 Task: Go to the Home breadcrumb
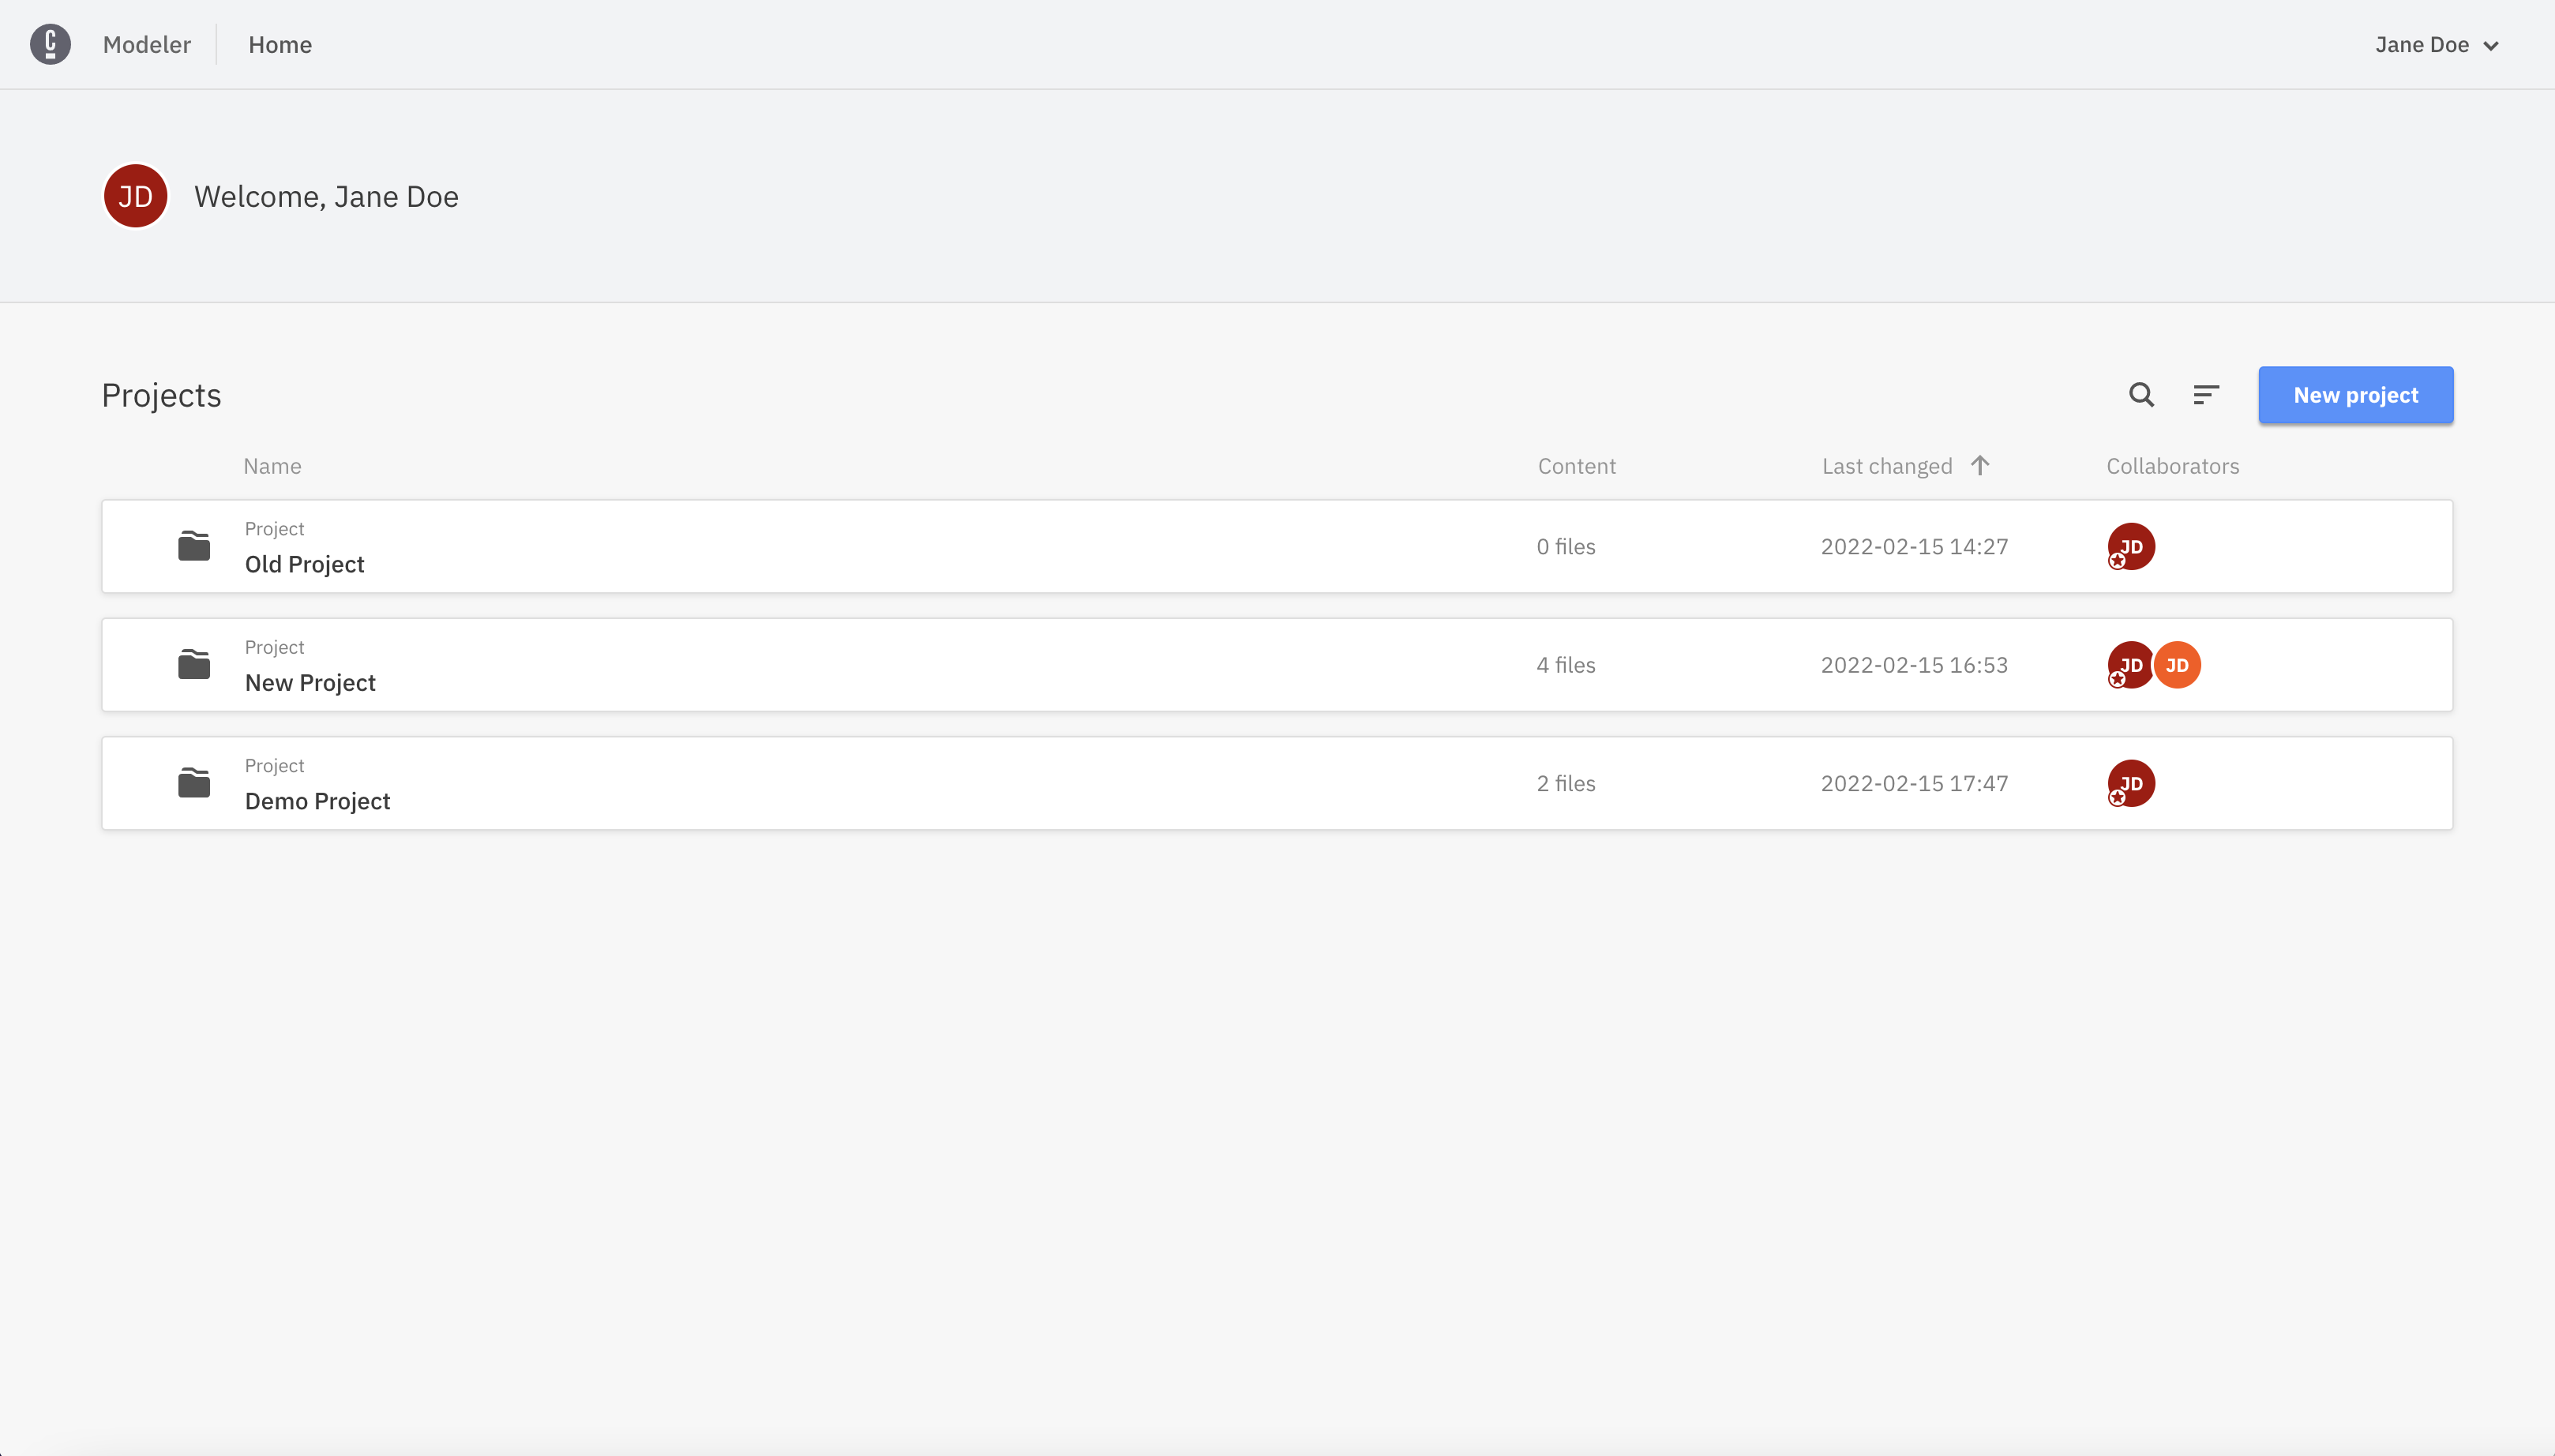click(280, 45)
